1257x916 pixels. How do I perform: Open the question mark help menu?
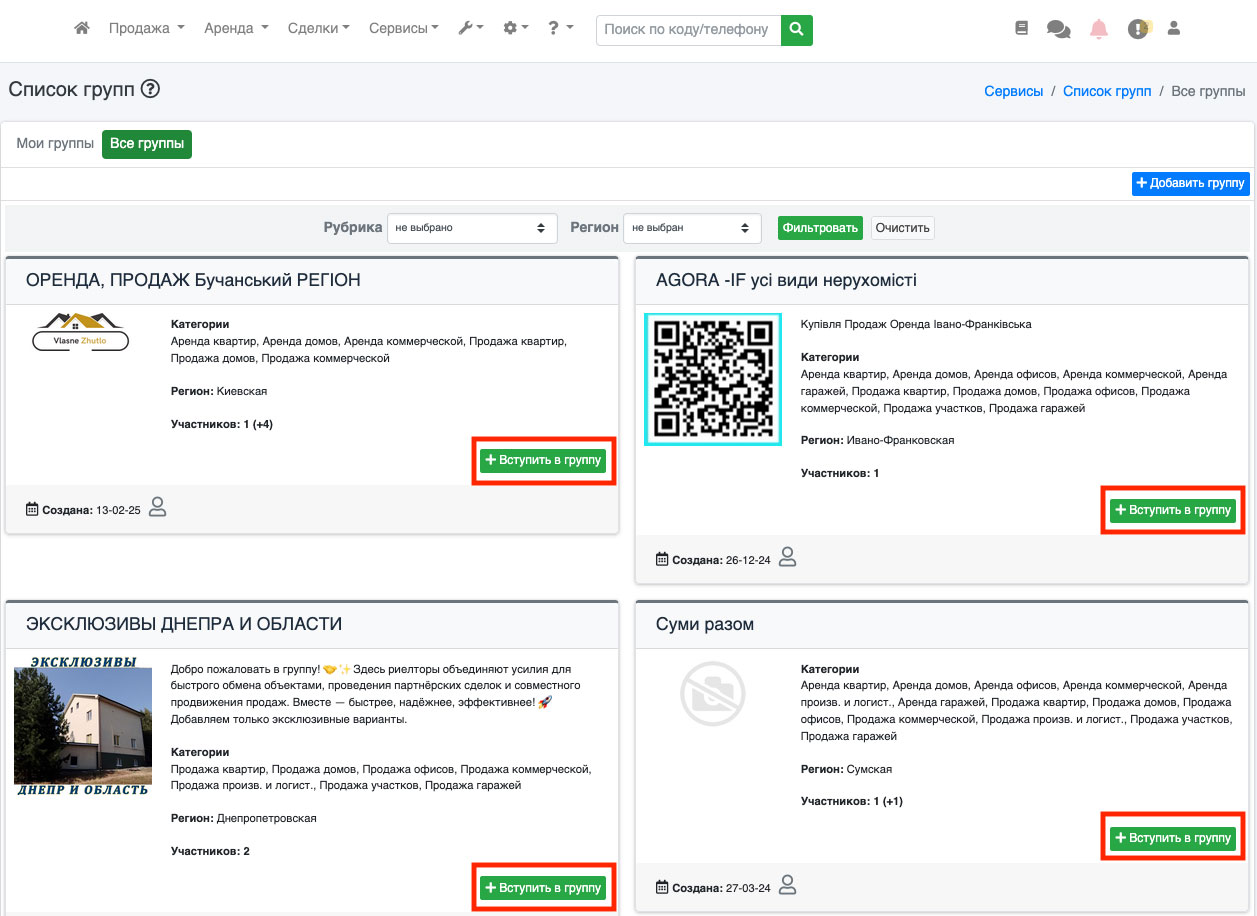coord(559,29)
